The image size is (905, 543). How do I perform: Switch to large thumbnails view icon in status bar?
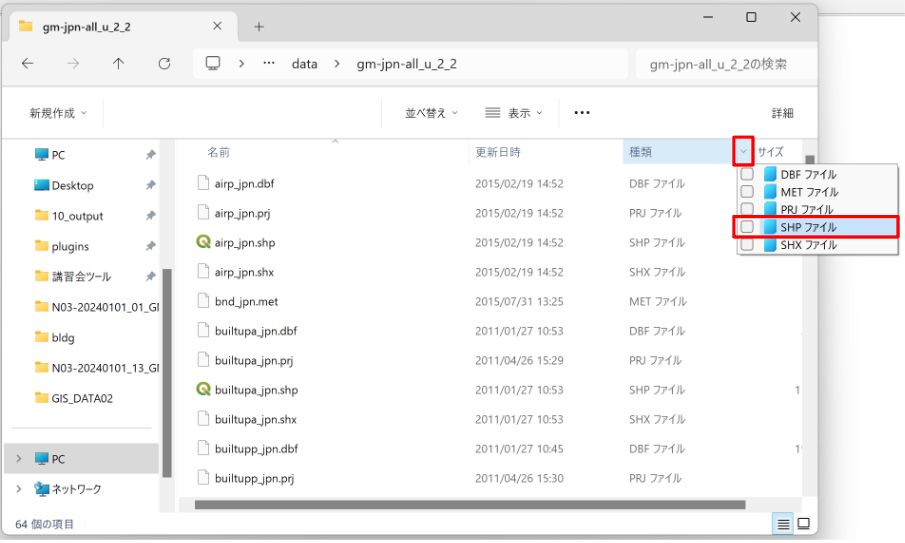803,524
